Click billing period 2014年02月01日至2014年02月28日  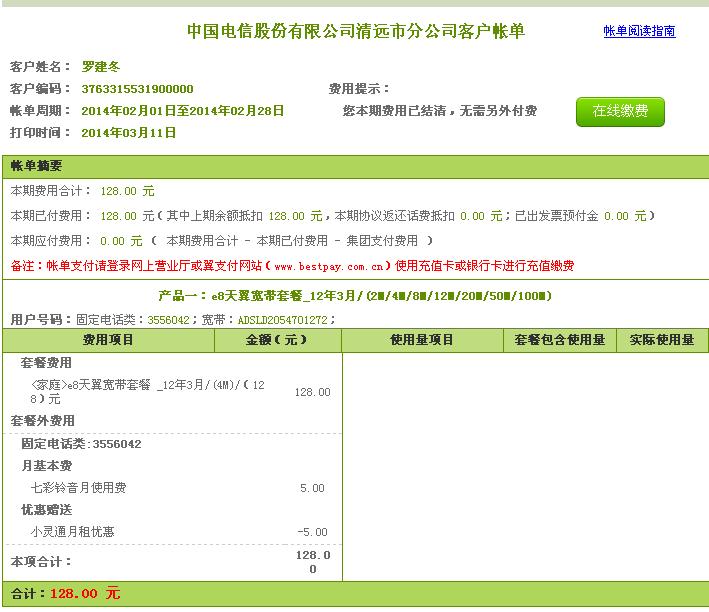click(182, 110)
